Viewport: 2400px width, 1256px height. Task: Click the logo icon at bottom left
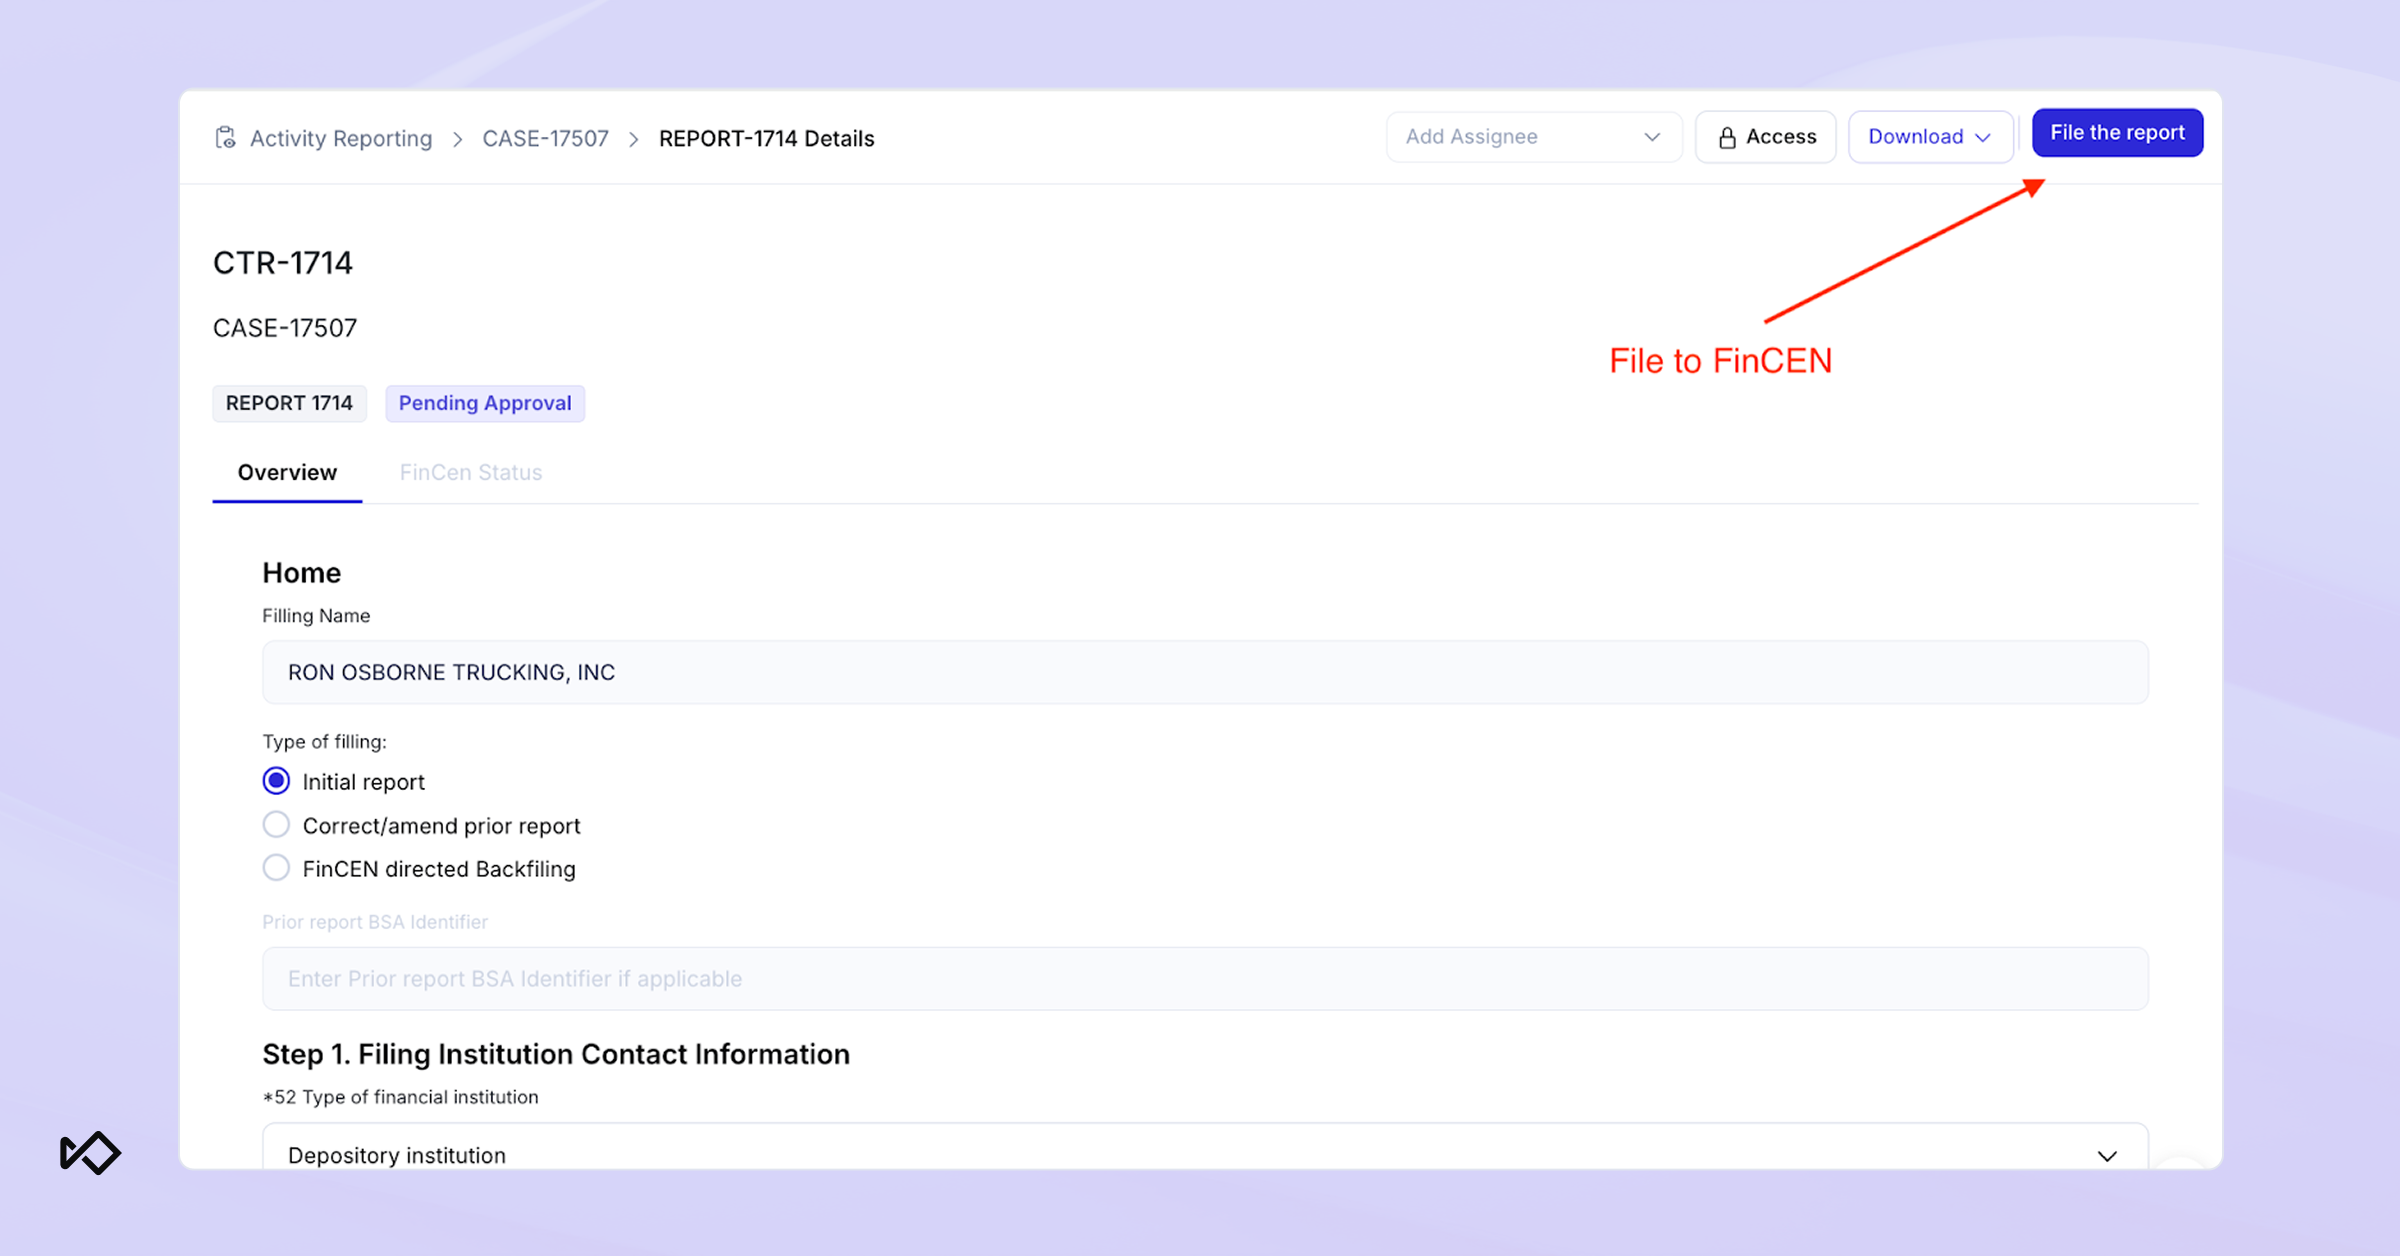click(x=90, y=1153)
